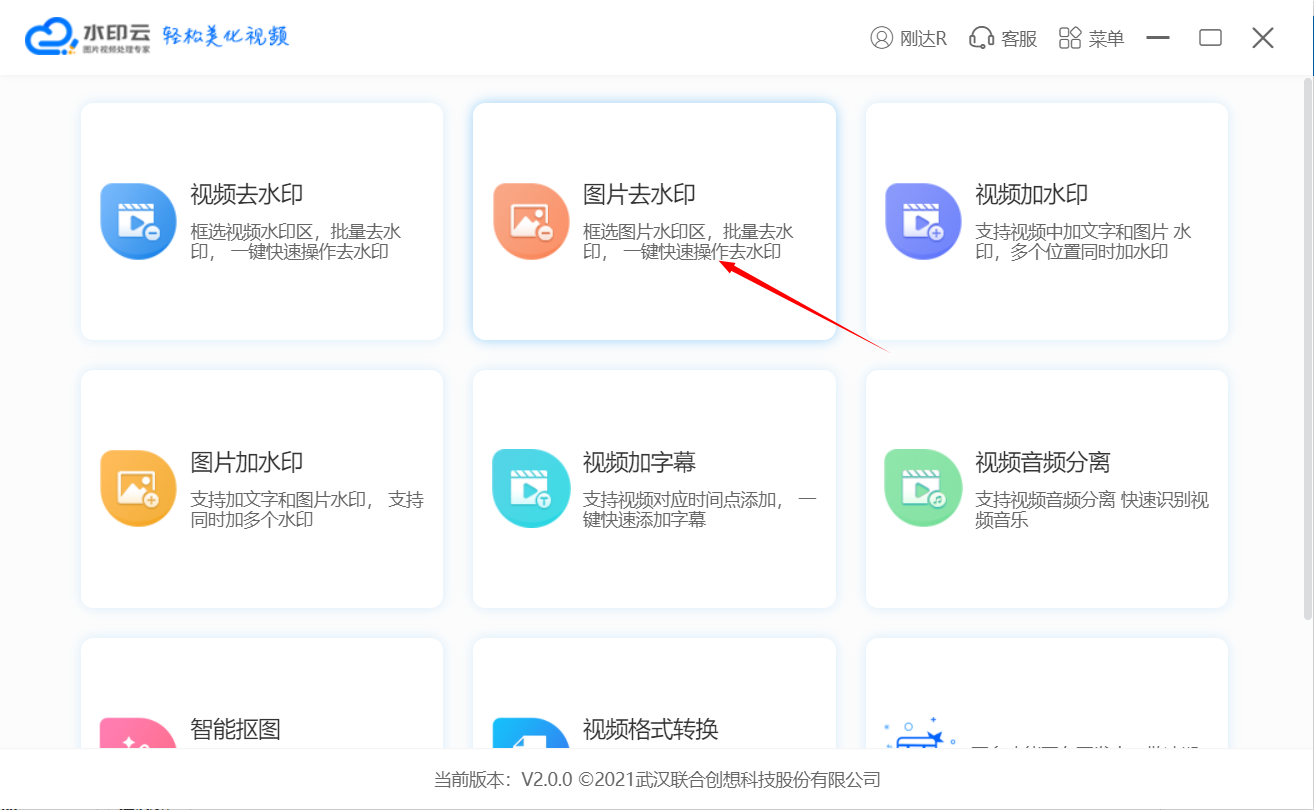Open the 智能抠图 pink icon
The height and width of the screenshot is (810, 1314).
tap(139, 733)
